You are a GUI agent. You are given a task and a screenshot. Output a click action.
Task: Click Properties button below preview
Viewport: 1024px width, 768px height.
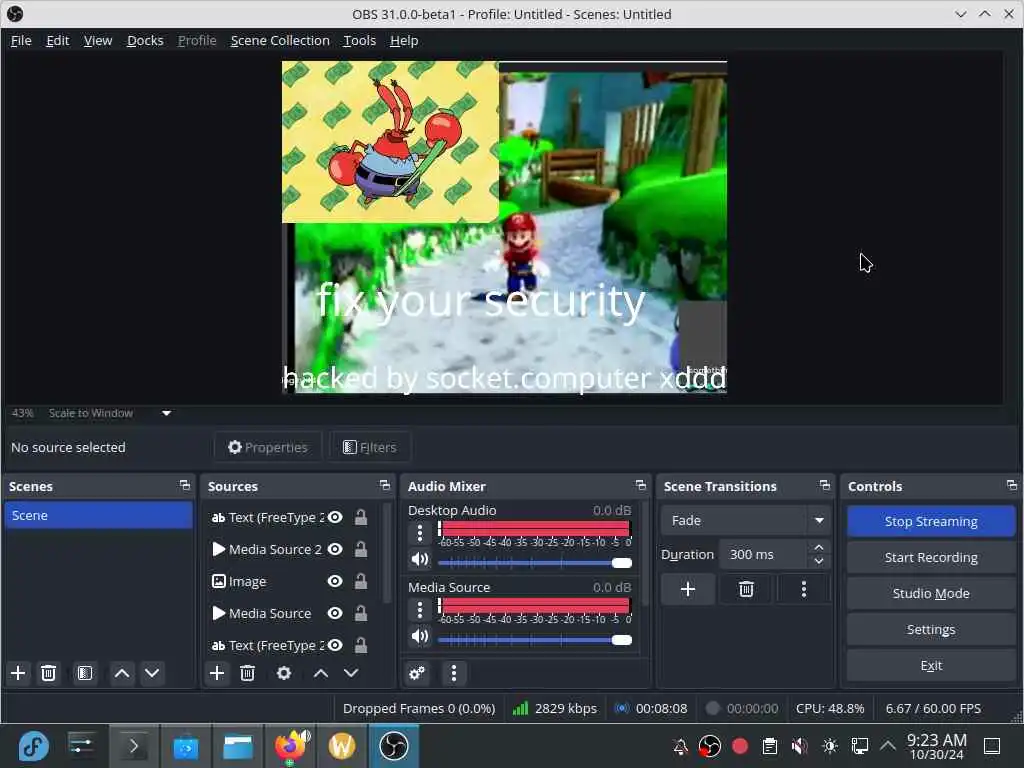click(268, 447)
